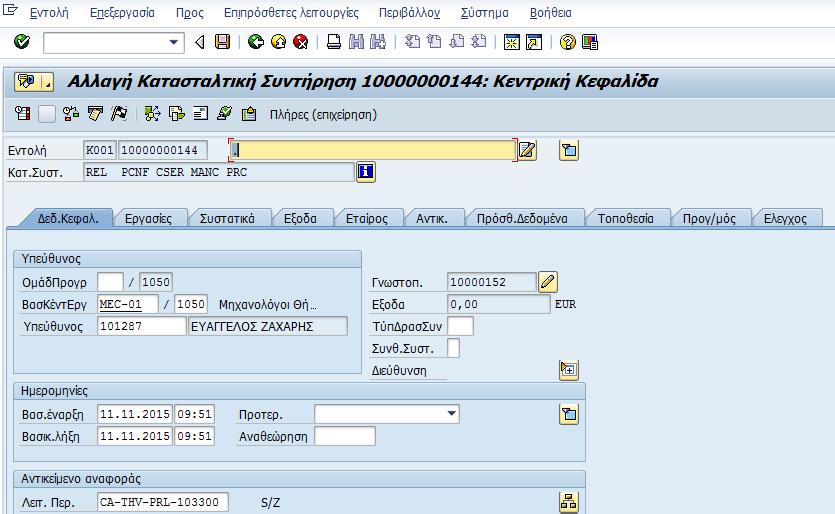Click the first application toolbar list icon

click(x=22, y=113)
